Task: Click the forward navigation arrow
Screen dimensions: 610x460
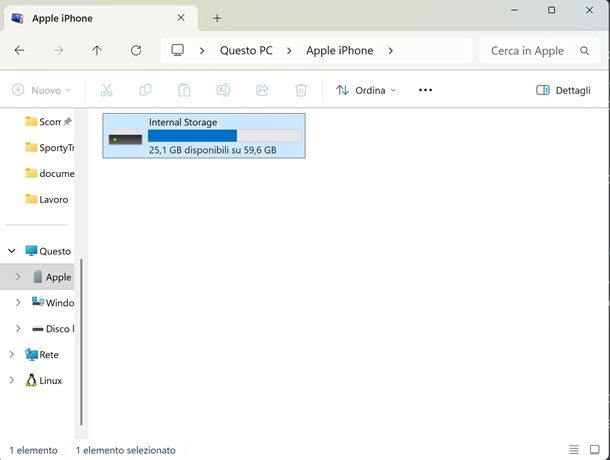Action: click(58, 50)
